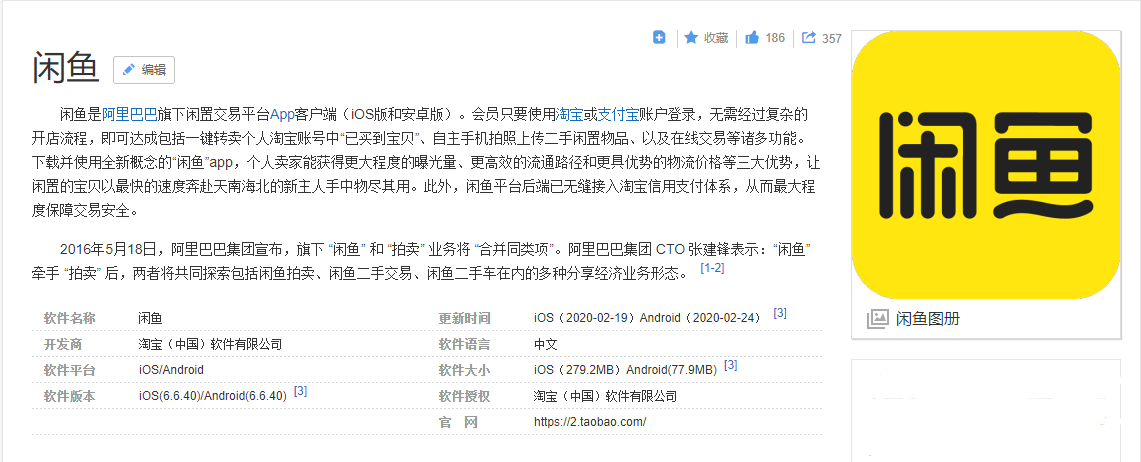The height and width of the screenshot is (462, 1141).
Task: Click the 收藏 text label
Action: [716, 38]
